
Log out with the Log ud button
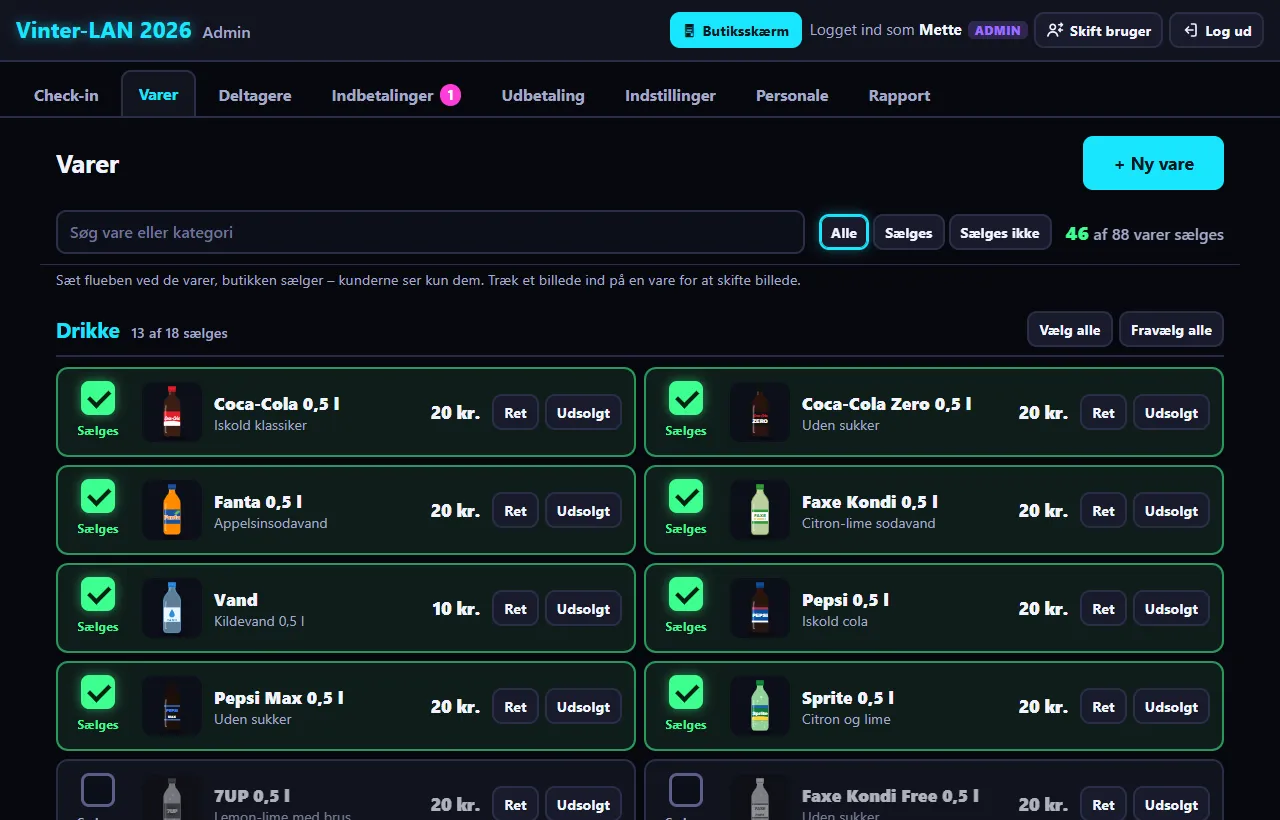click(x=1216, y=30)
